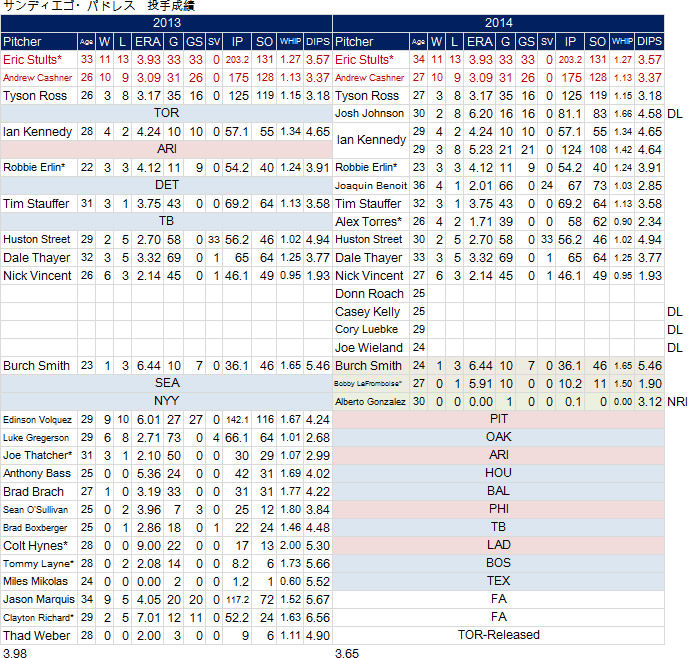
Task: Click the 3.98 total below the 2013 table
Action: pyautogui.click(x=15, y=653)
